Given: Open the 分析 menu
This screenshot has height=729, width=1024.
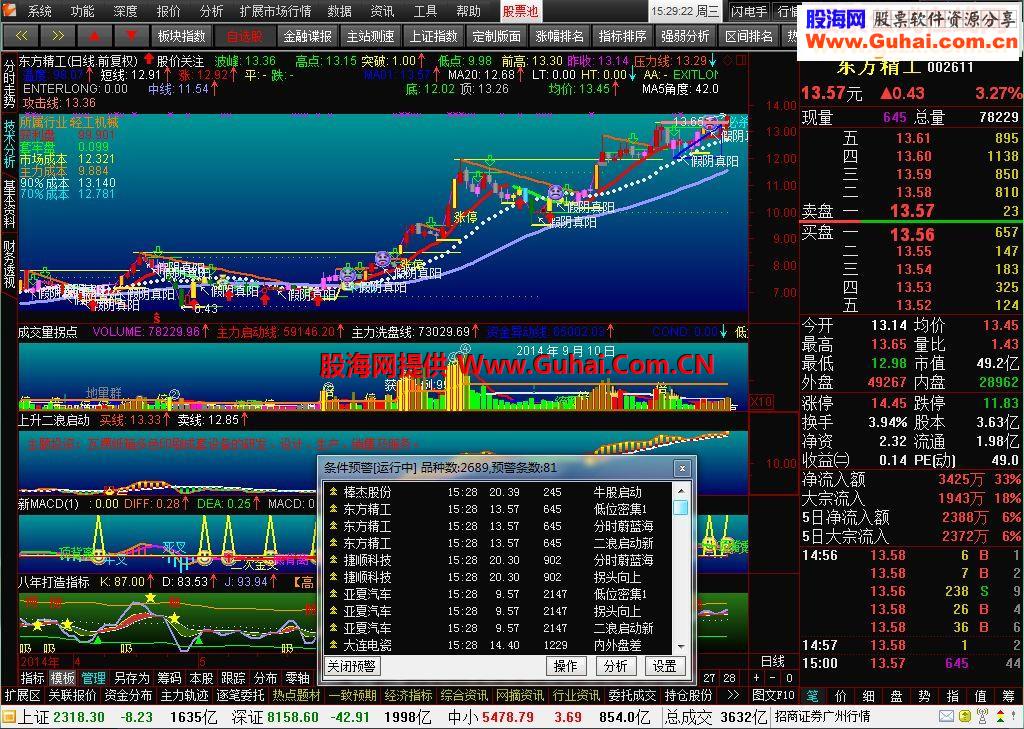Looking at the screenshot, I should [x=212, y=11].
